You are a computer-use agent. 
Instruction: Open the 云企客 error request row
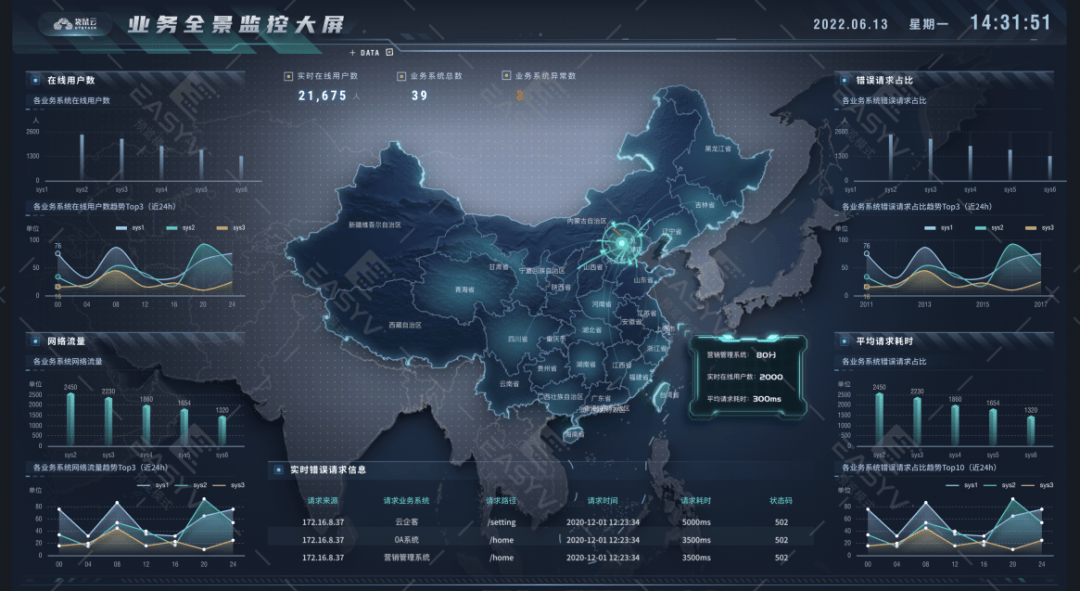(541, 522)
